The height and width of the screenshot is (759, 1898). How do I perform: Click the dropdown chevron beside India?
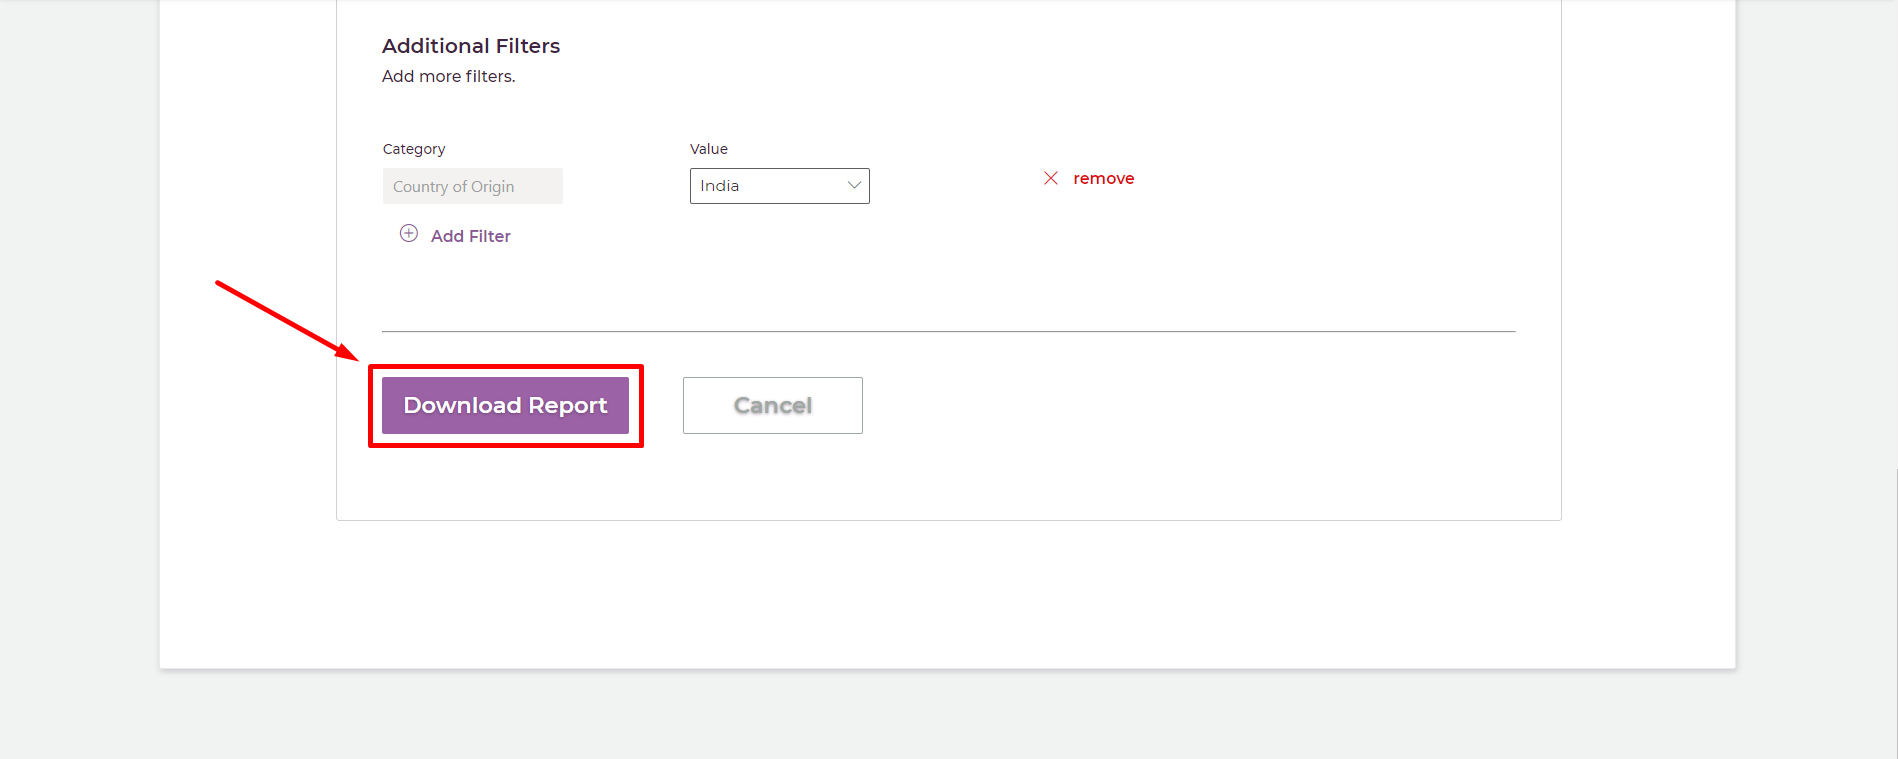[854, 185]
